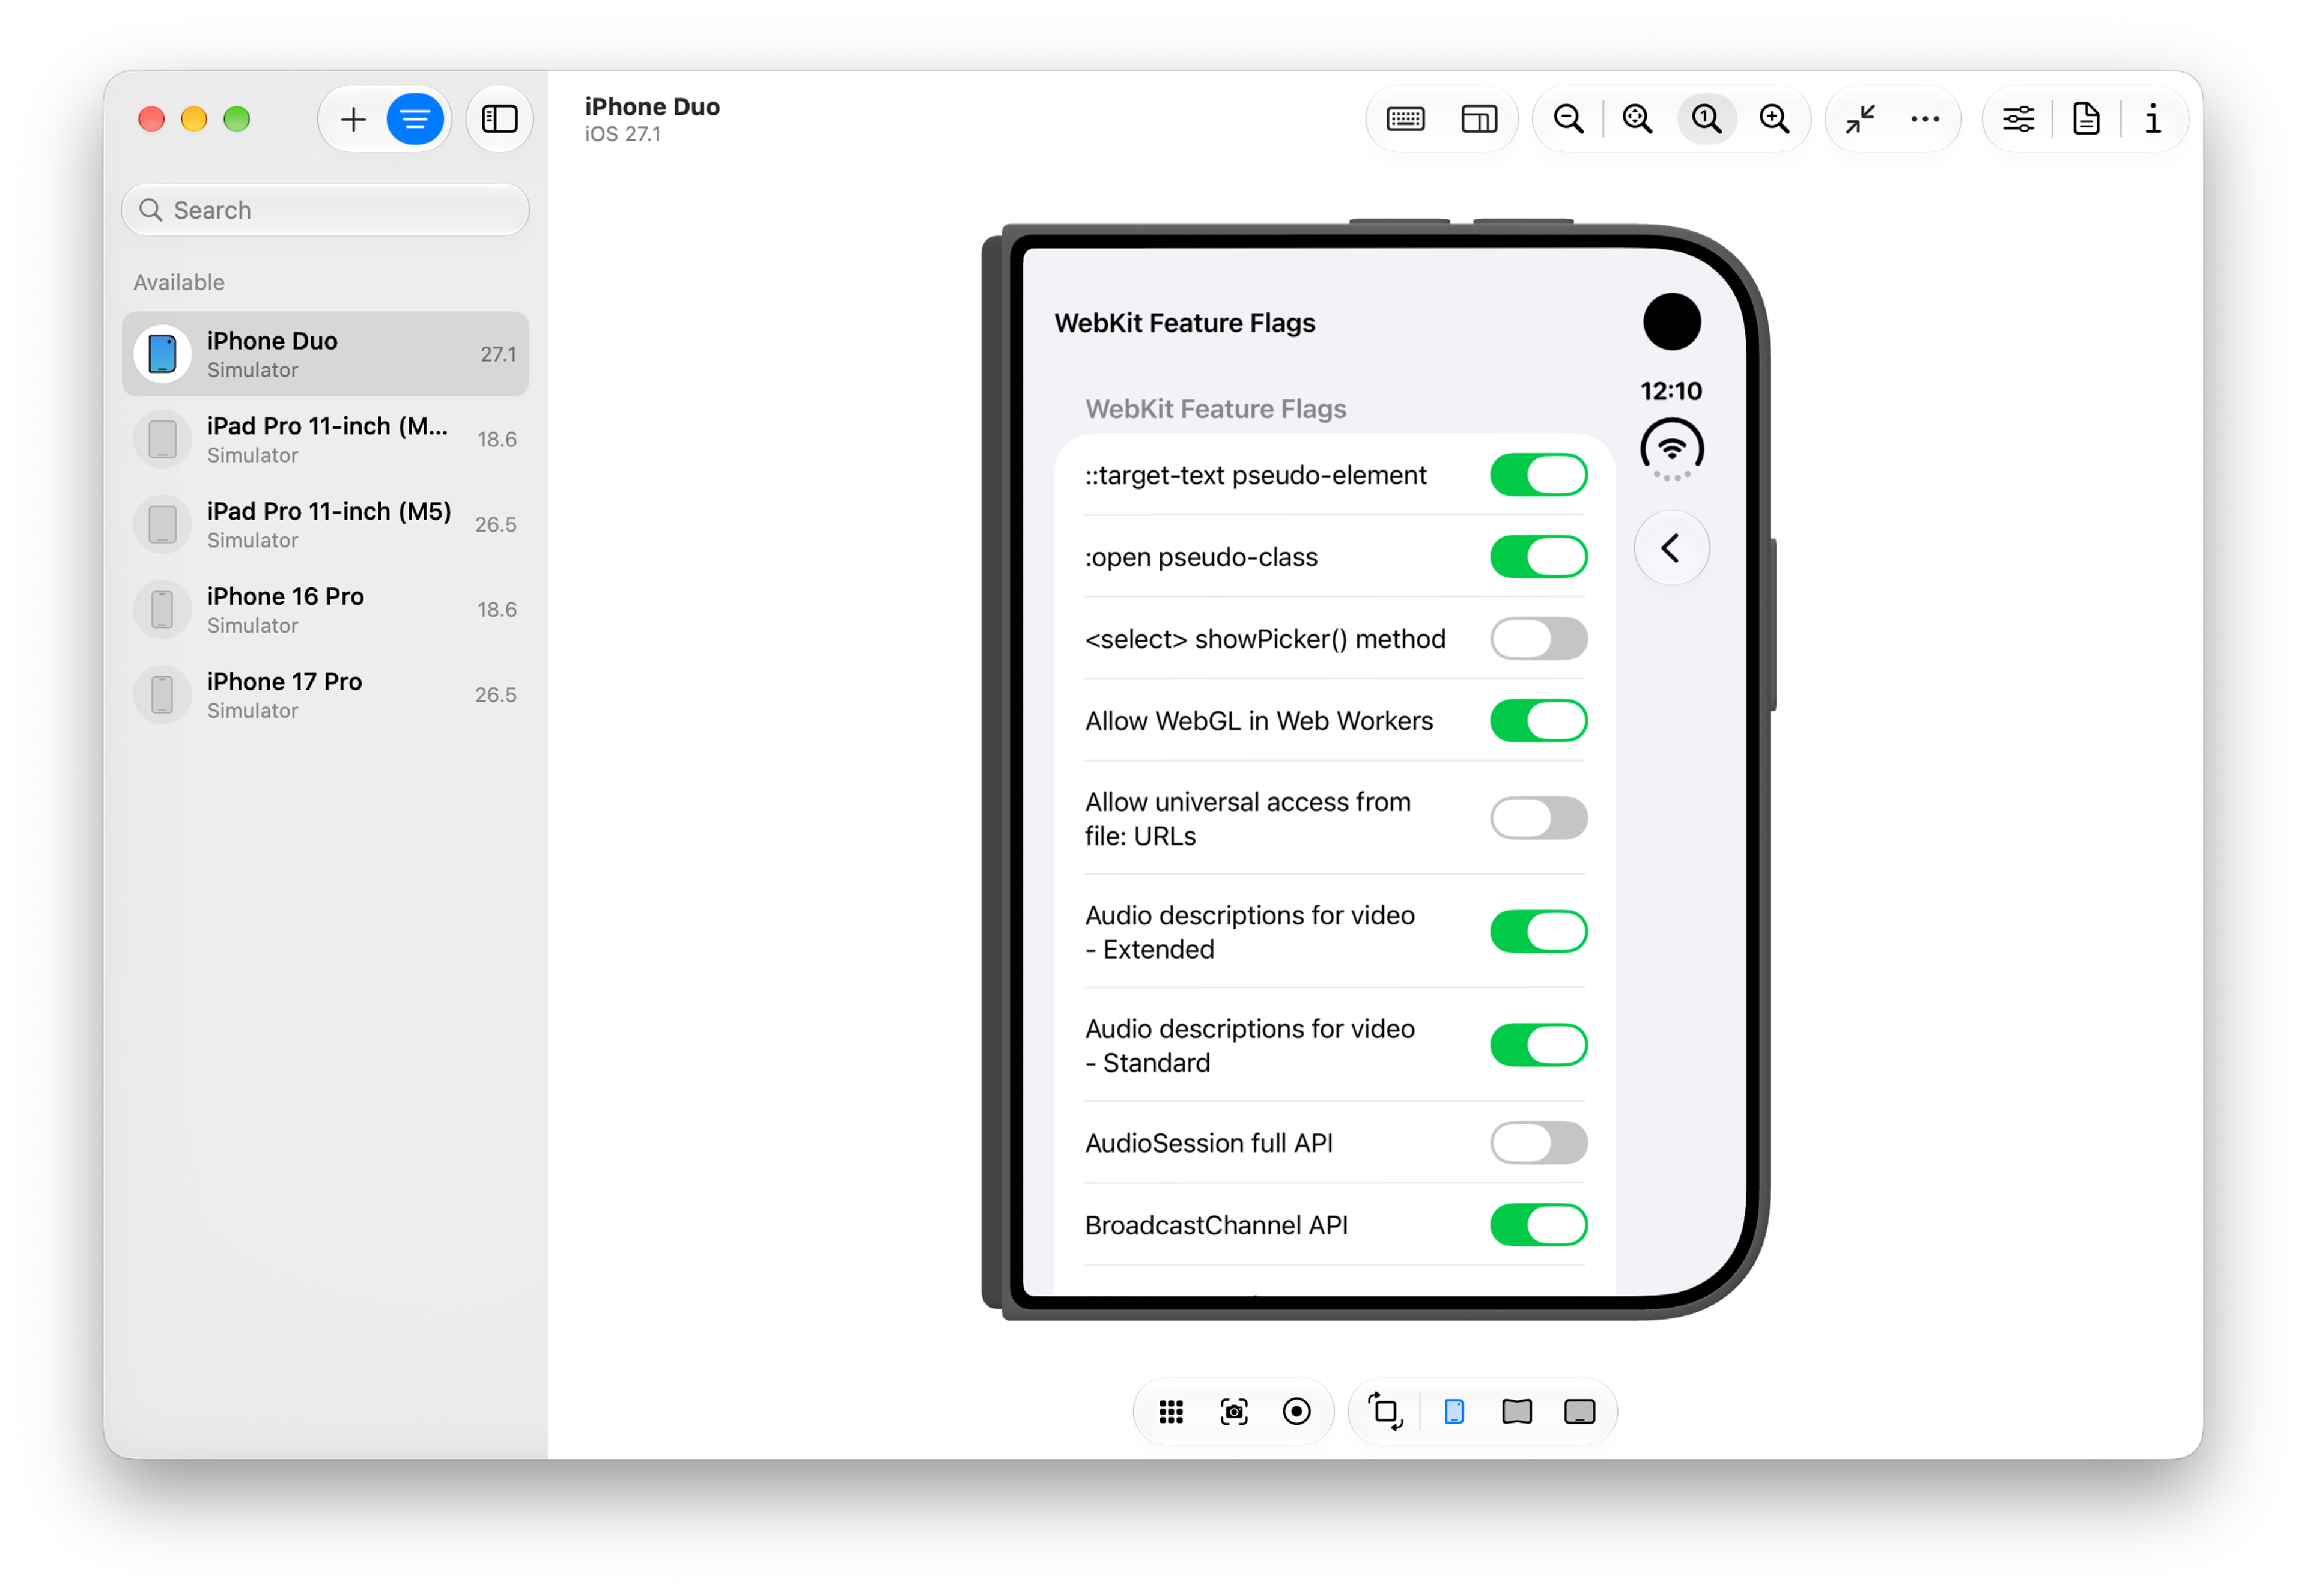Toggle Allow WebGL in Web Workers
Screen dimensions: 2307x1596
click(x=1538, y=721)
